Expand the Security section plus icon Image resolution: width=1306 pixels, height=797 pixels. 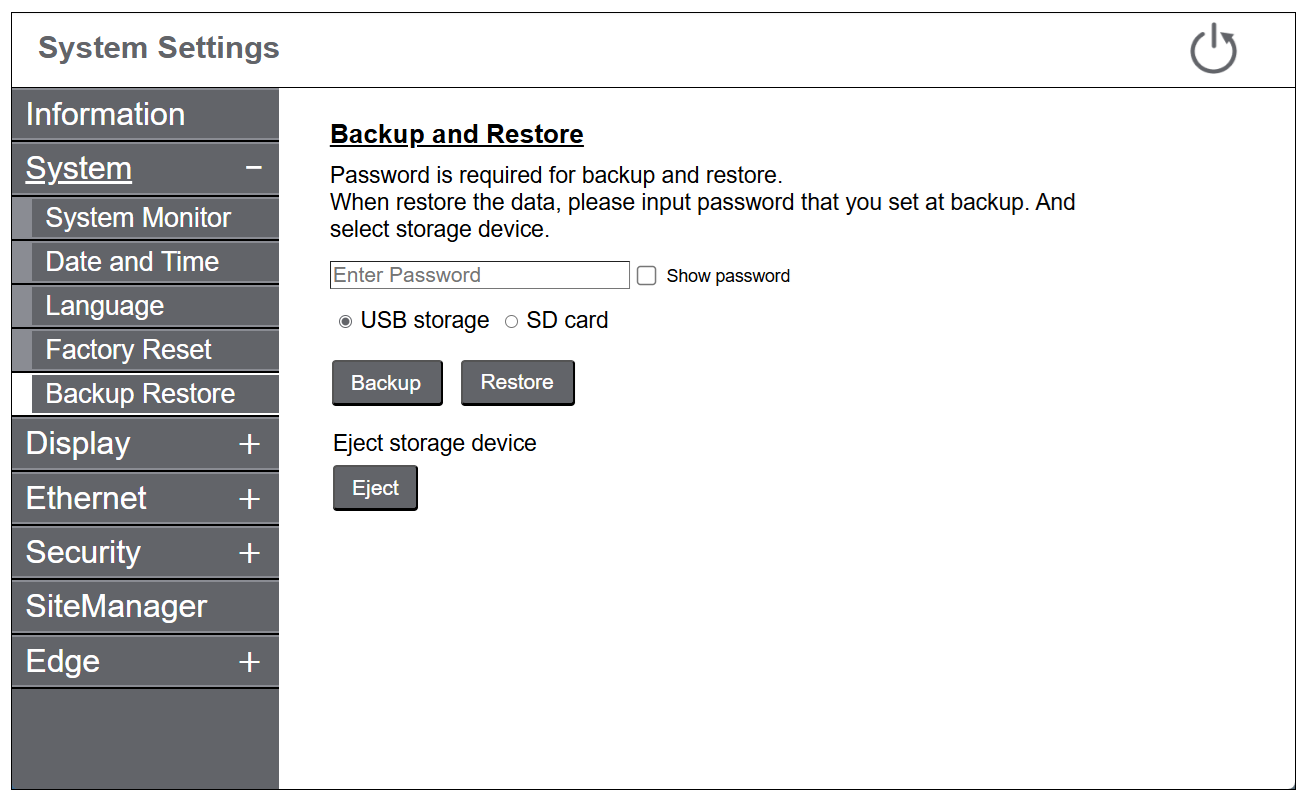pyautogui.click(x=250, y=552)
